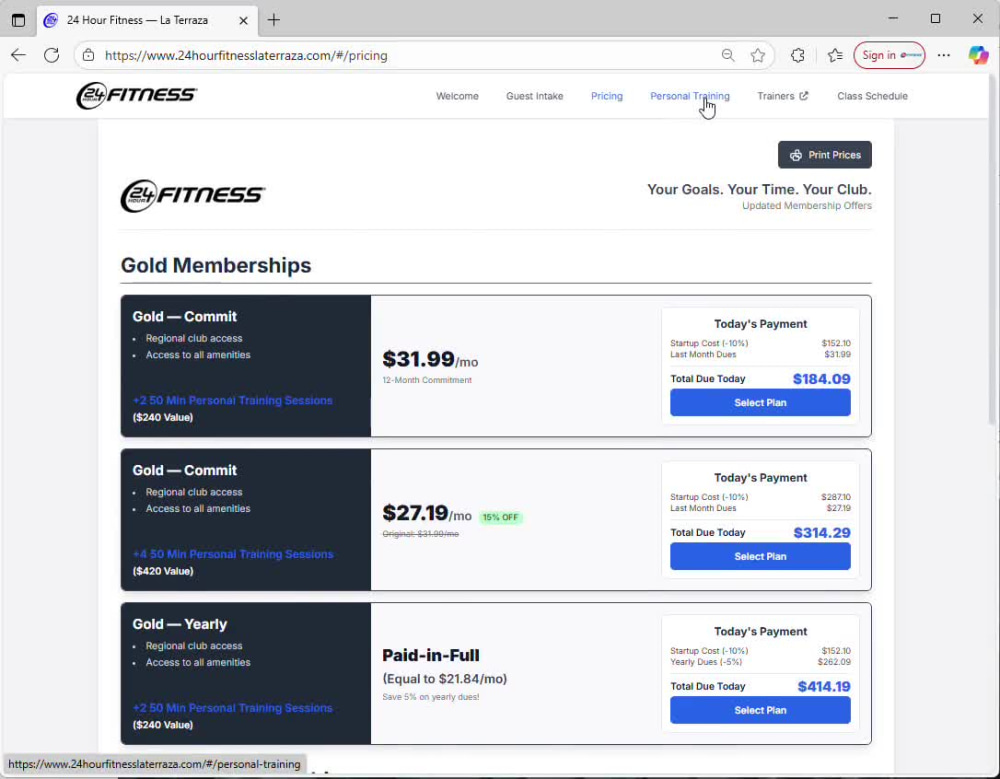Open a new tab with plus button
The height and width of the screenshot is (779, 1000).
(x=274, y=20)
